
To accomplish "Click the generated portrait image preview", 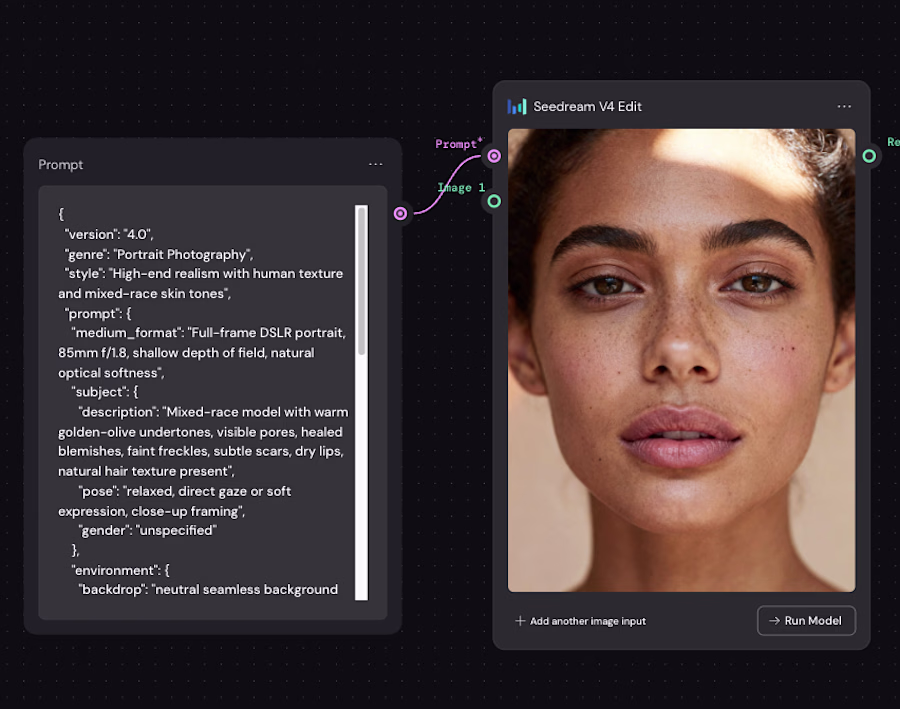I will (681, 360).
